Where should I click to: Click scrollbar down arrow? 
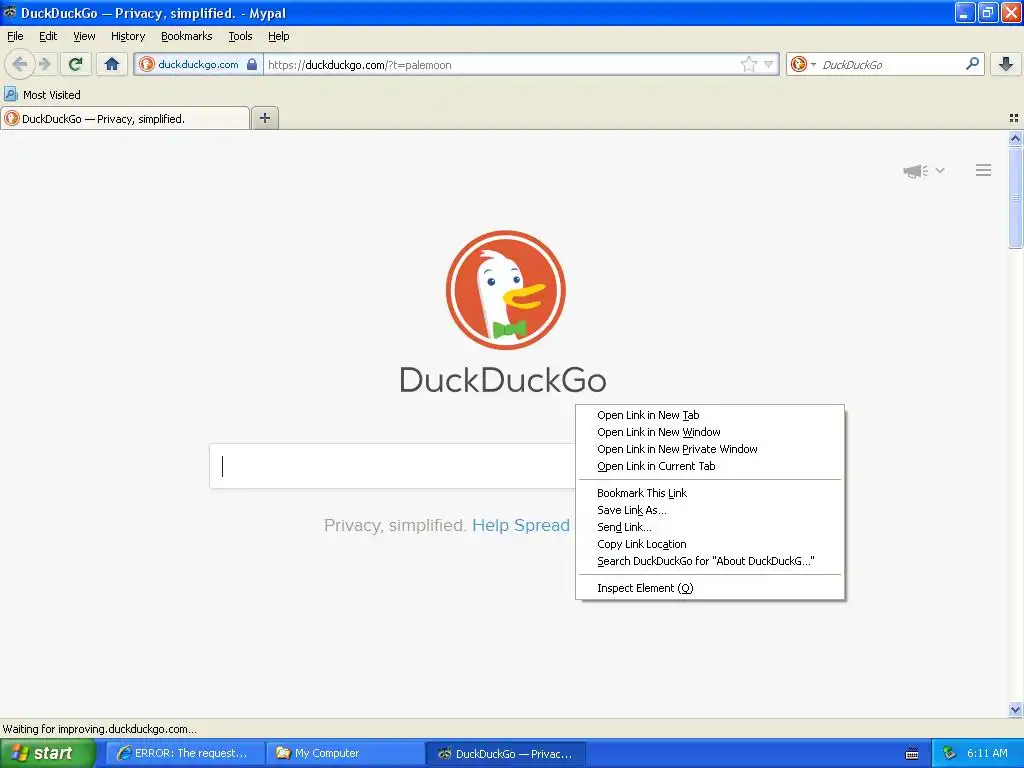pos(1015,709)
